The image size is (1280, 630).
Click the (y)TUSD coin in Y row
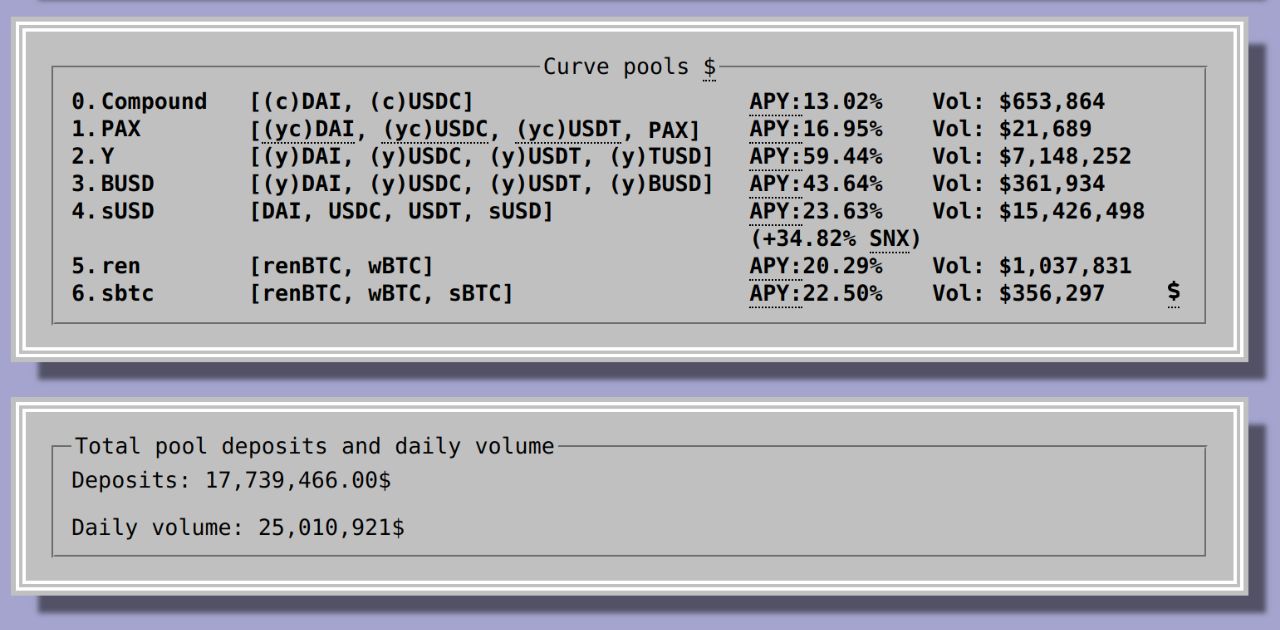656,157
